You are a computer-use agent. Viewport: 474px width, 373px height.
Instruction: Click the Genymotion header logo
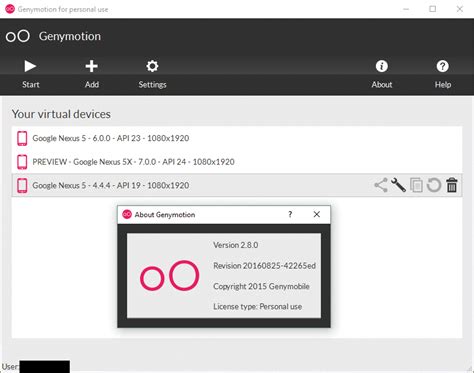click(x=18, y=36)
